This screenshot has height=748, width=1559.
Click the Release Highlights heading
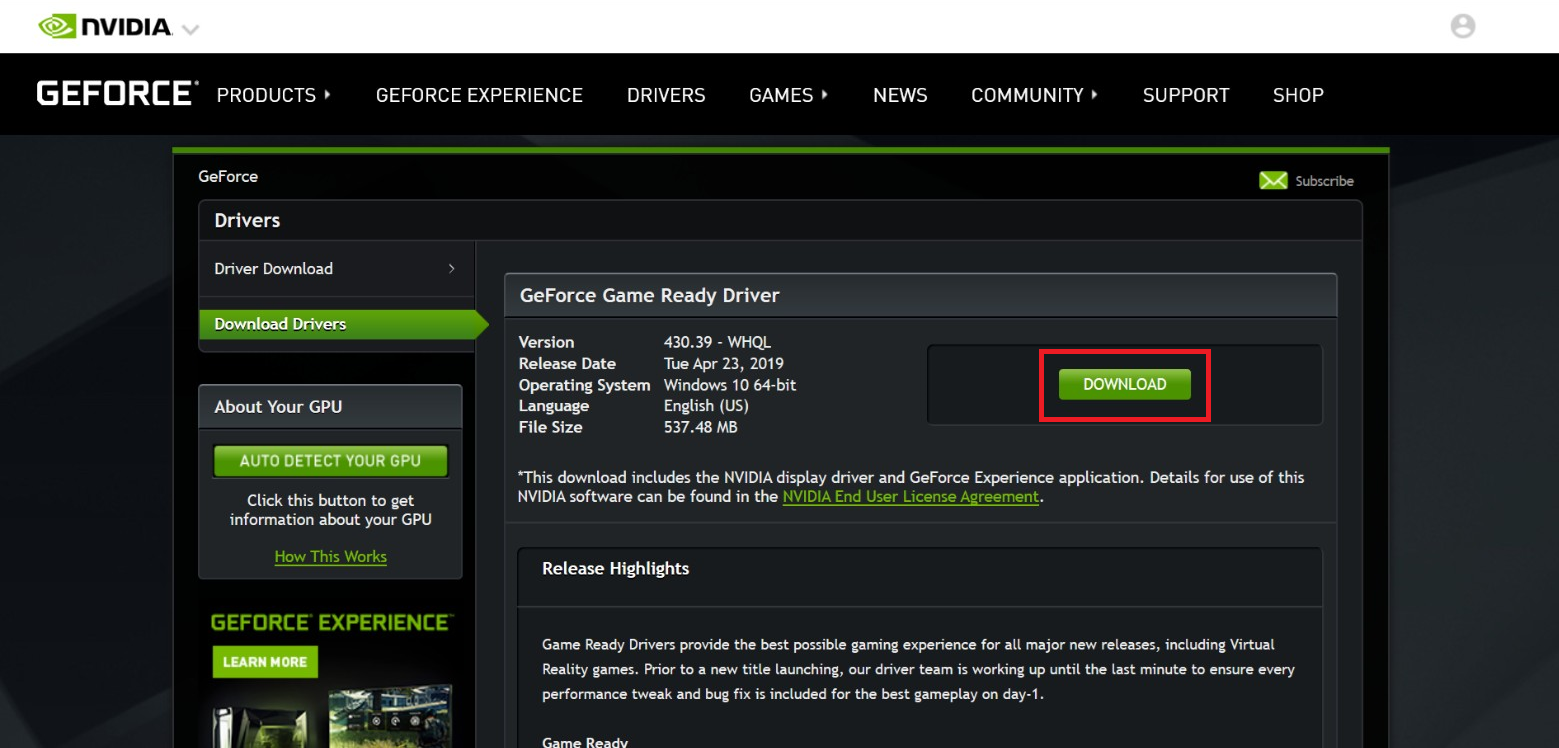click(x=615, y=568)
